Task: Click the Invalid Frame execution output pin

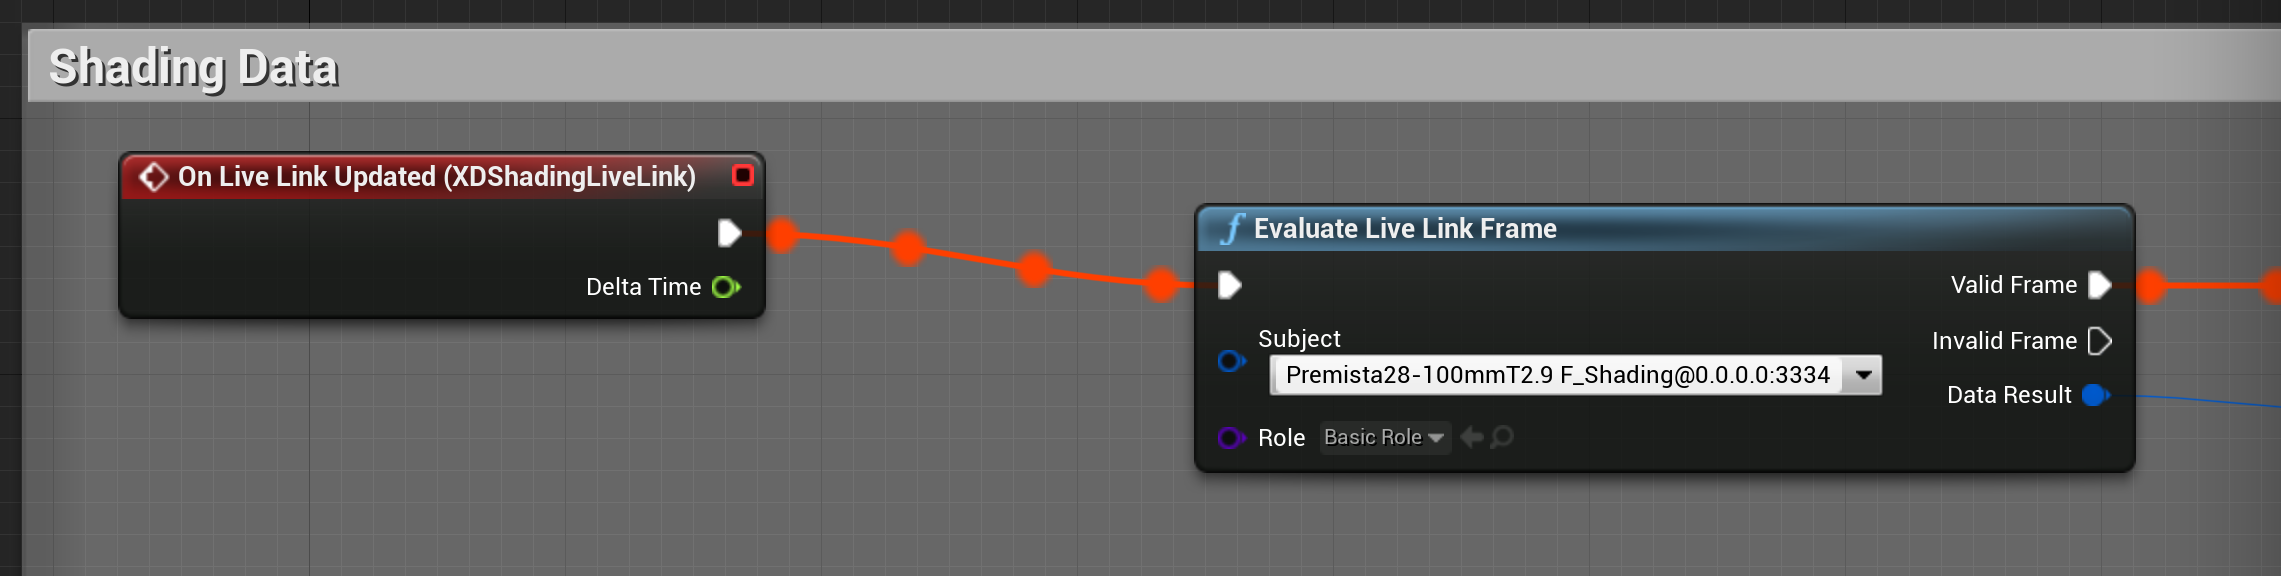Action: click(x=2100, y=341)
